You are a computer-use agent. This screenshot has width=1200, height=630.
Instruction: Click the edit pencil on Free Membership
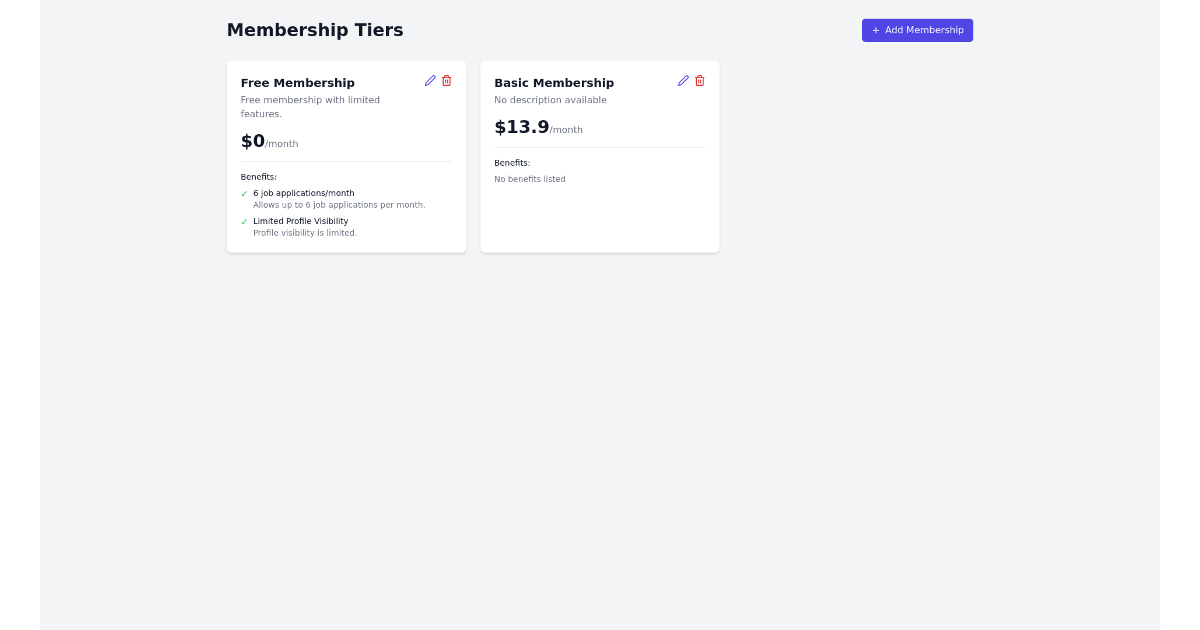[430, 81]
